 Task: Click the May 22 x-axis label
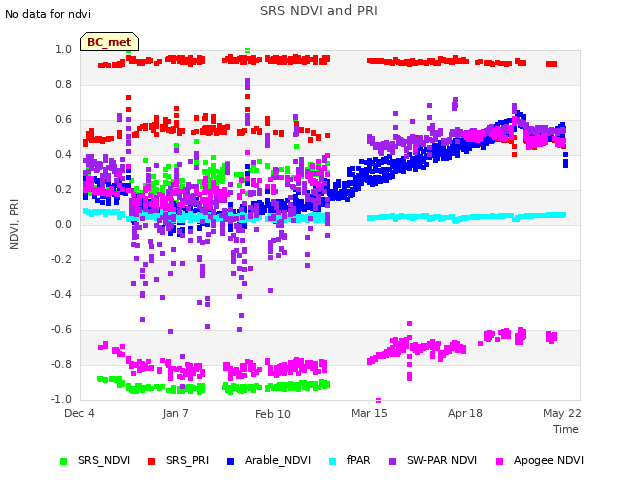click(x=562, y=413)
